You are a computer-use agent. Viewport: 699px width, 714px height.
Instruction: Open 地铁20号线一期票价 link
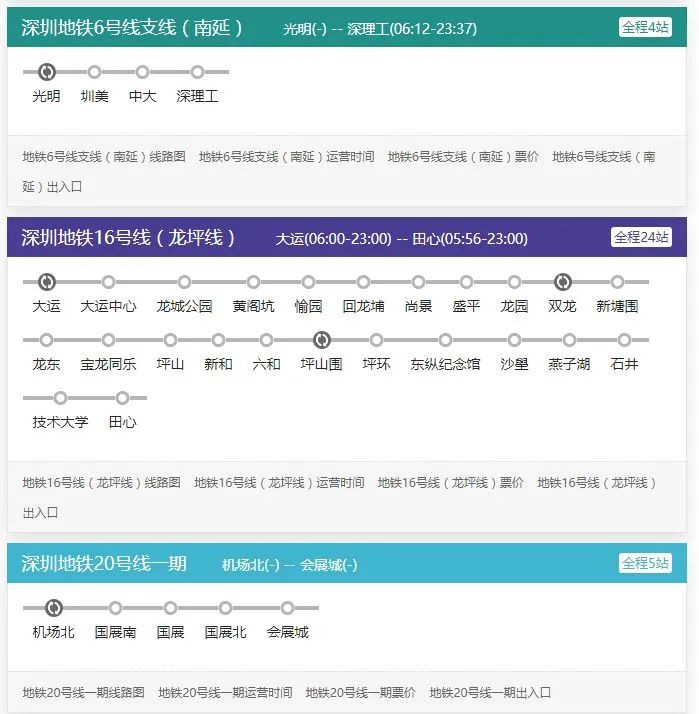point(361,693)
